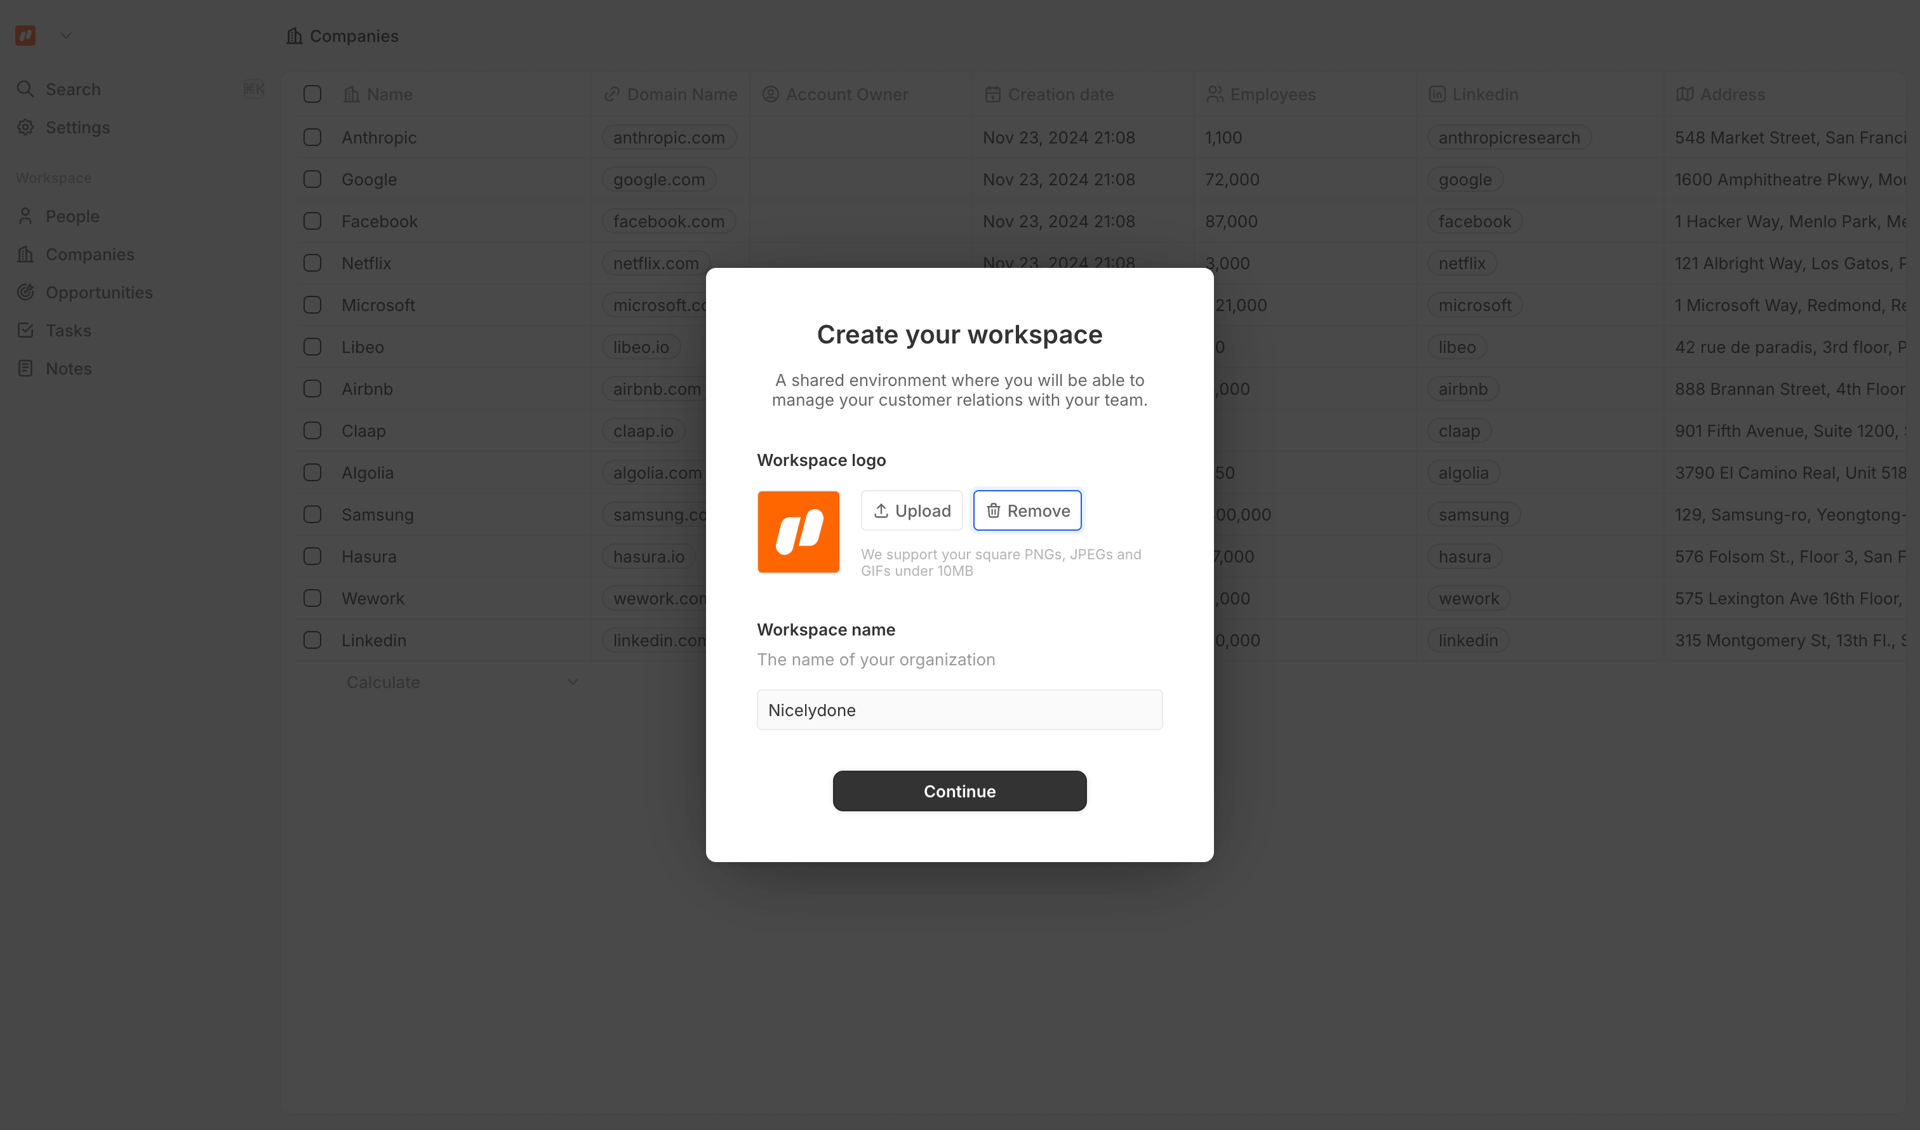Click the Search magnifier icon in sidebar
The image size is (1920, 1130).
pos(26,89)
